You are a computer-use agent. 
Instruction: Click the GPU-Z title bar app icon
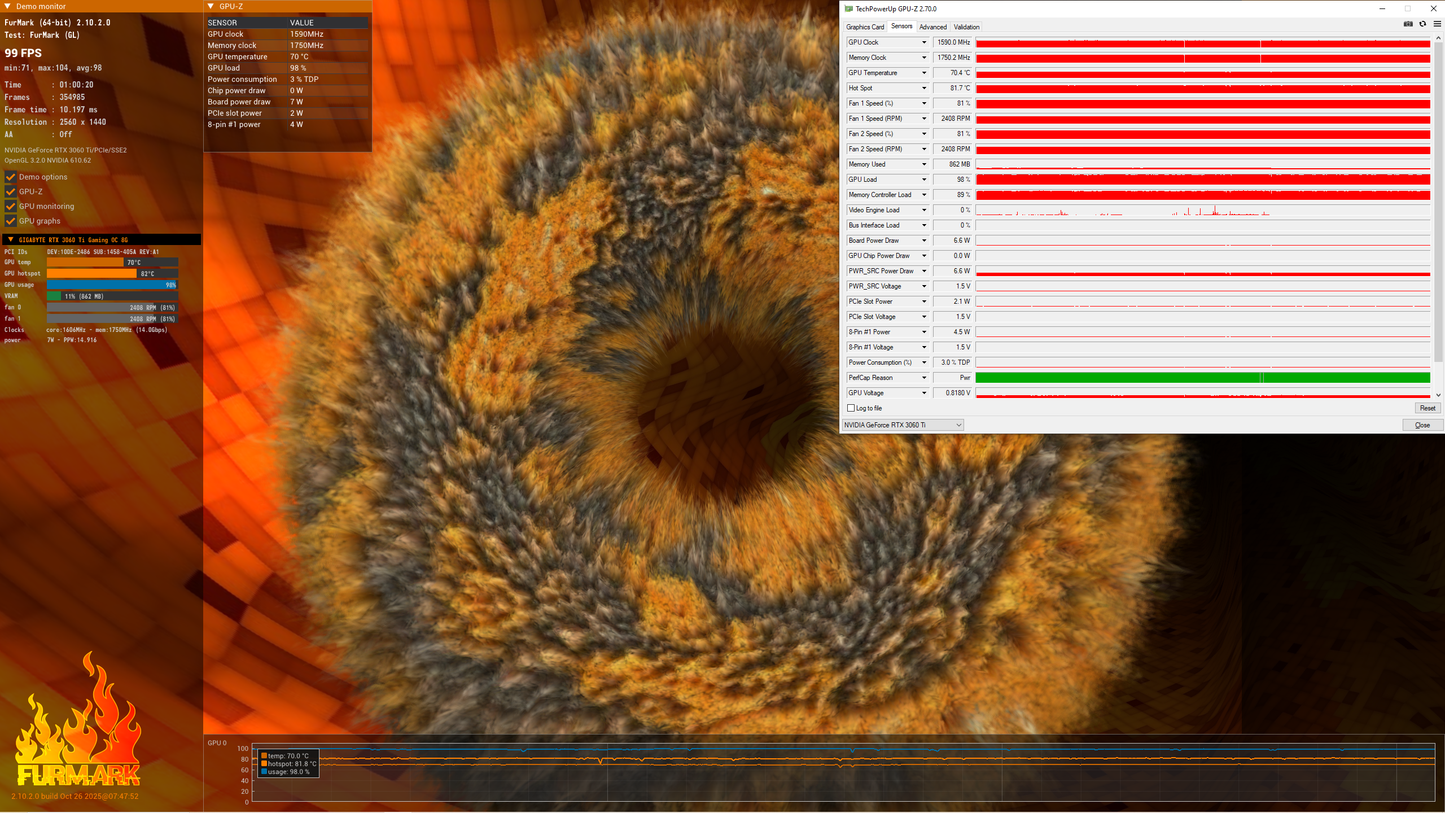[849, 8]
